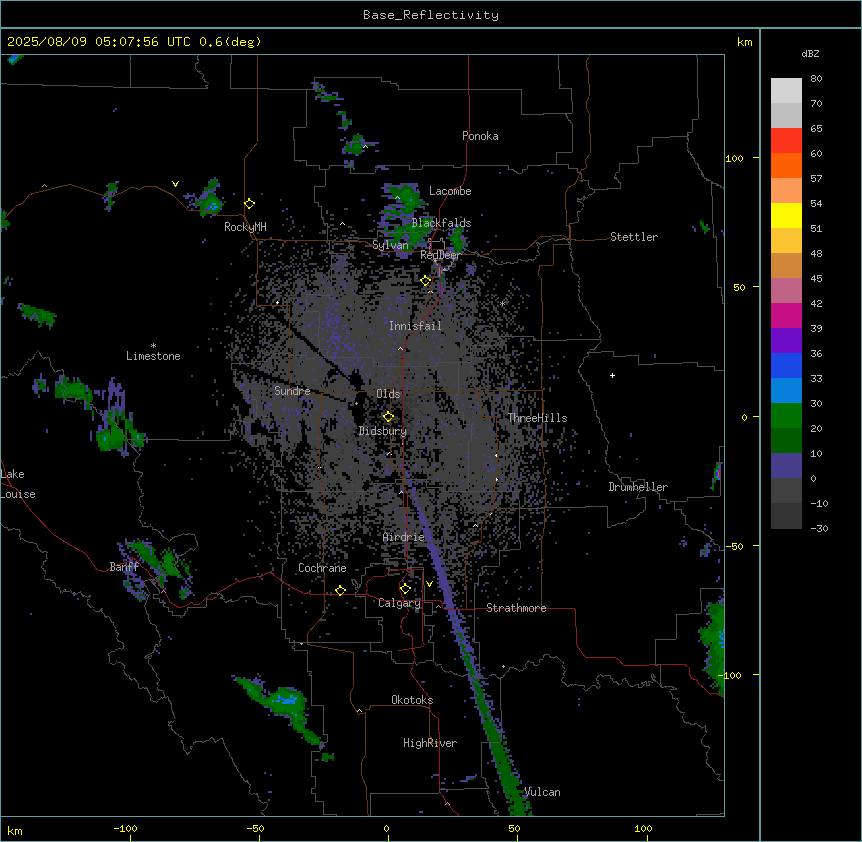Image resolution: width=862 pixels, height=842 pixels.
Task: Click the white plus marker north of Drumheller
Action: [612, 375]
